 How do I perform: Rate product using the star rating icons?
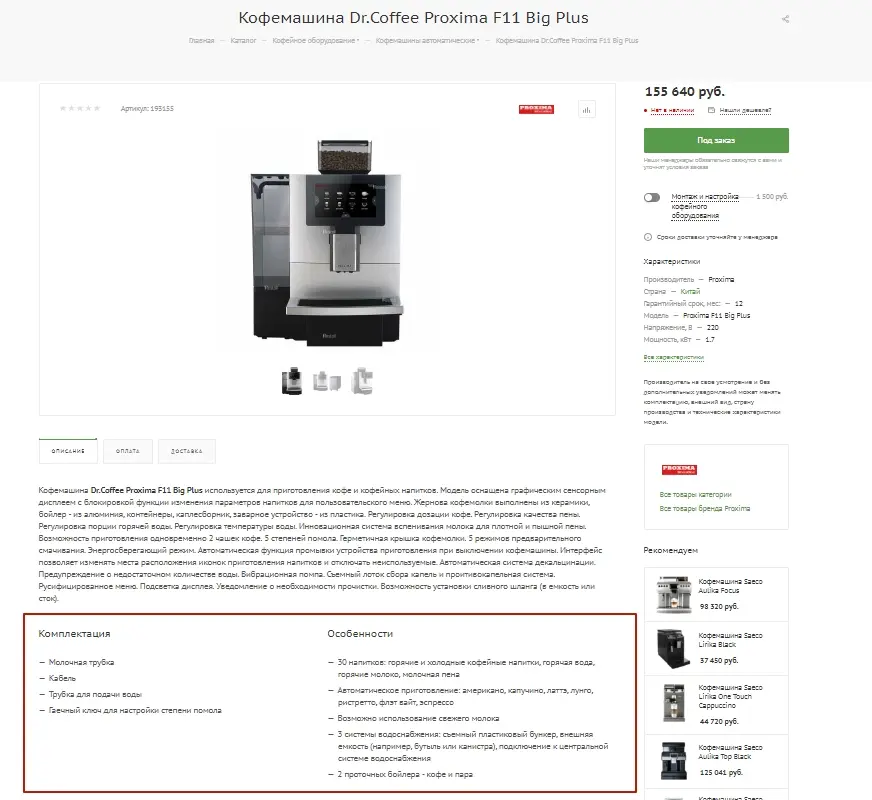coord(80,108)
